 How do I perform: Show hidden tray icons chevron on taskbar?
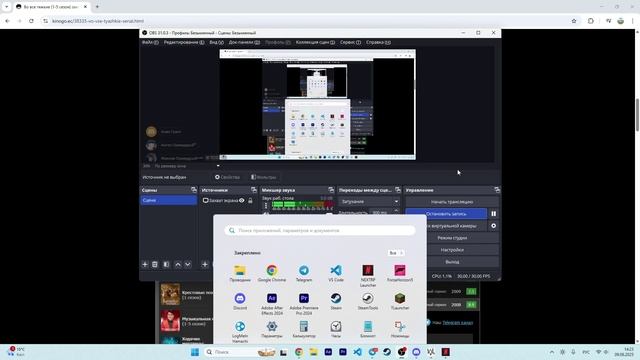pos(552,352)
